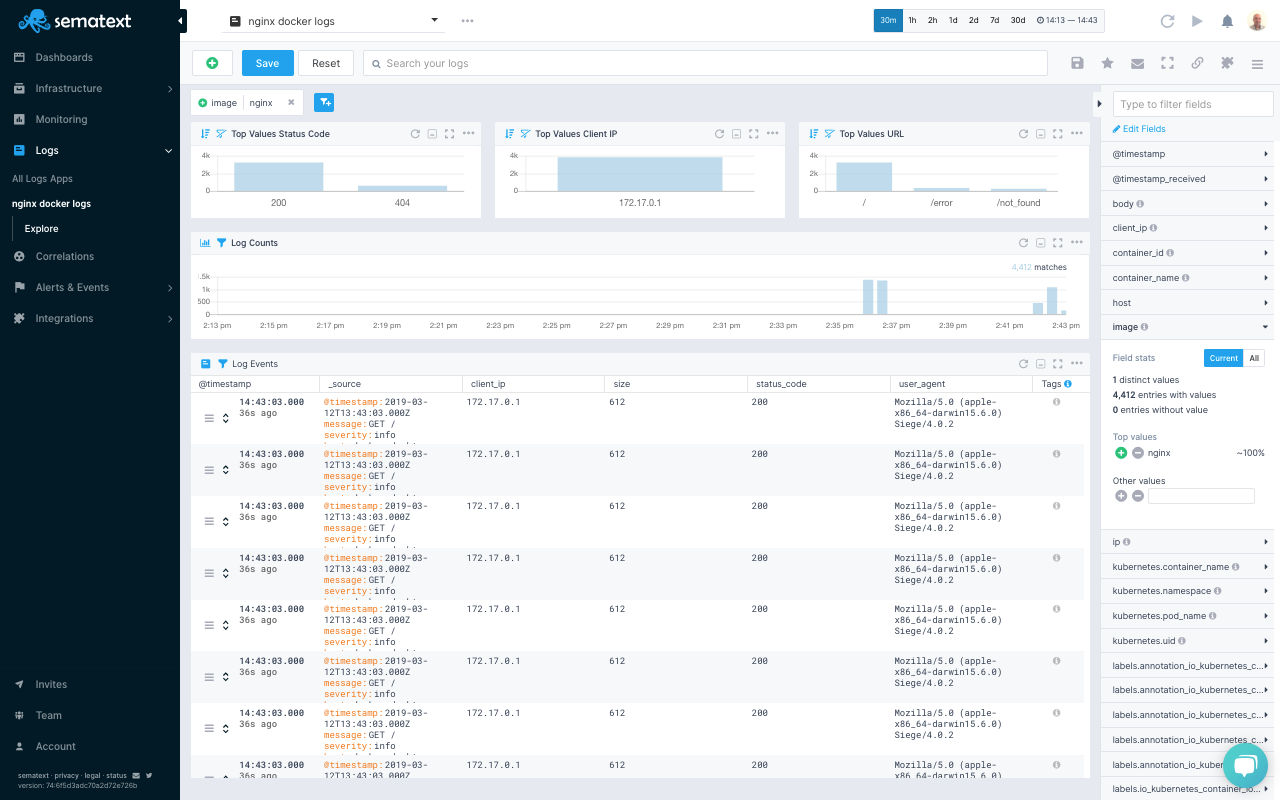Image resolution: width=1280 pixels, height=800 pixels.
Task: Click the 200 status code bar
Action: [x=278, y=176]
